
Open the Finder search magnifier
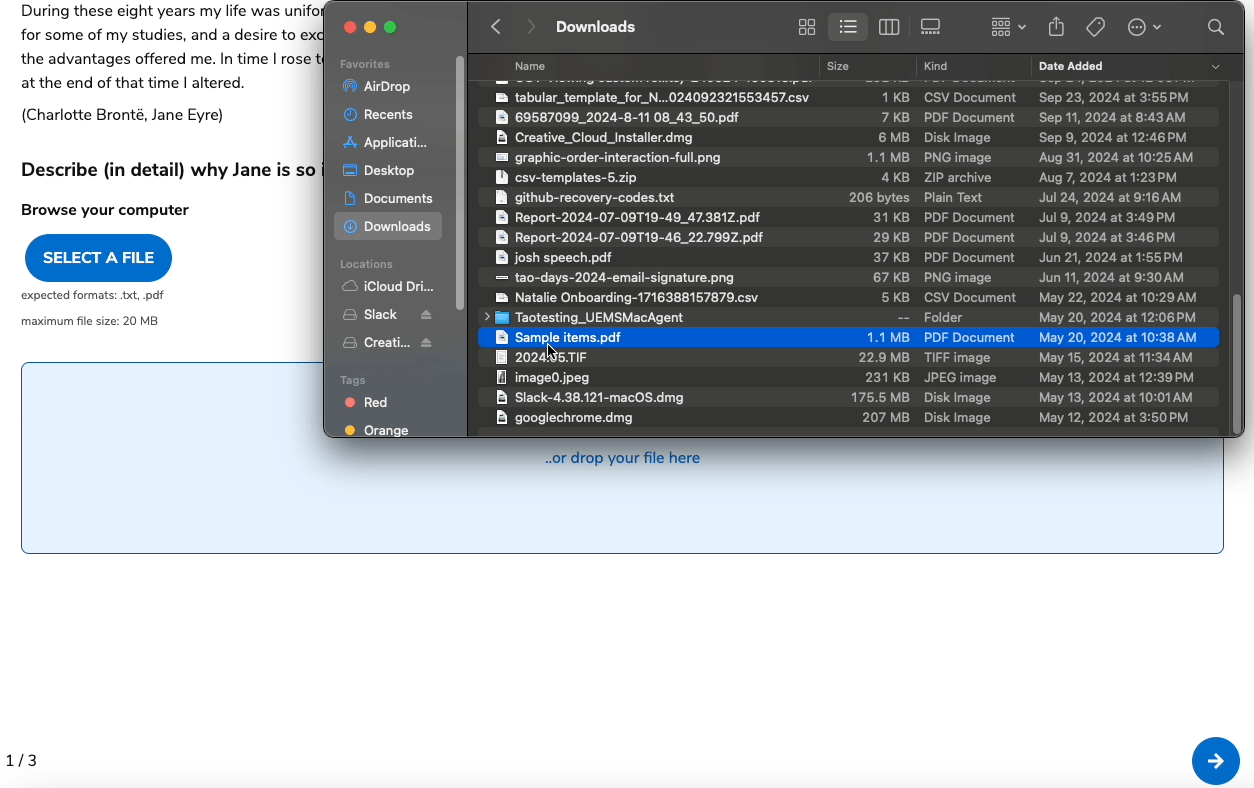click(1215, 27)
